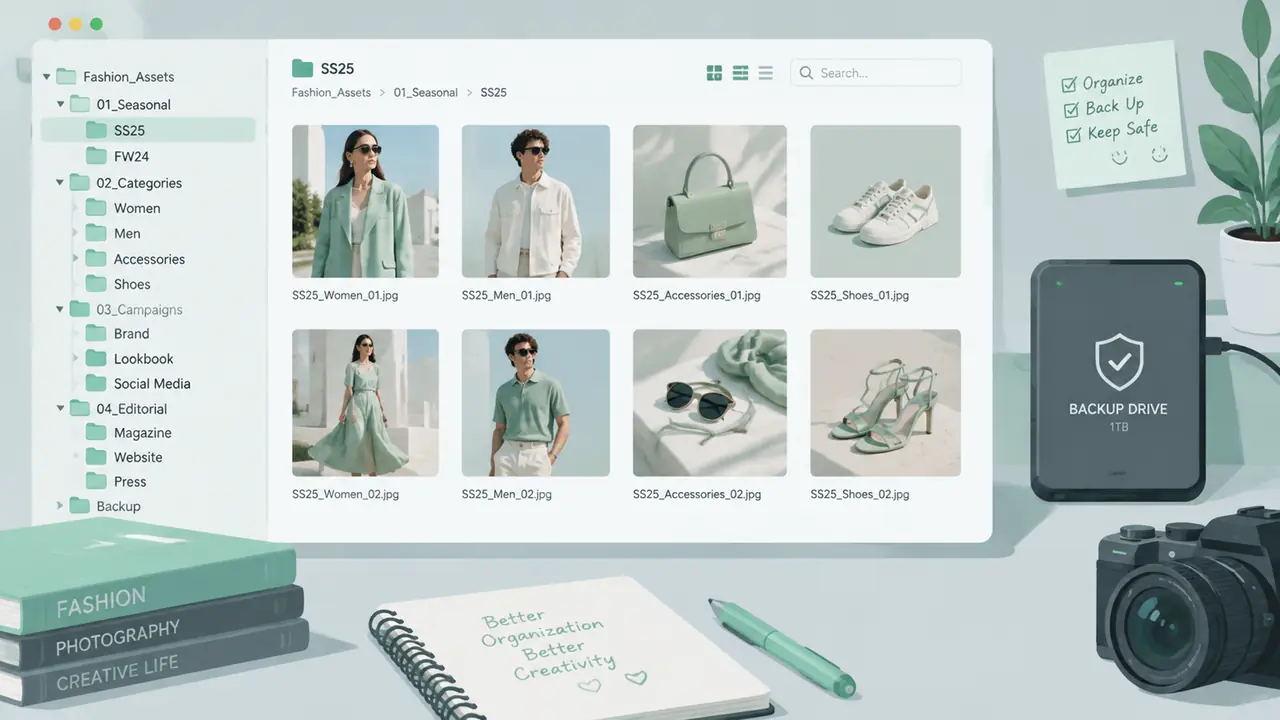1280x720 pixels.
Task: Switch to large grid view icon
Action: [x=714, y=73]
